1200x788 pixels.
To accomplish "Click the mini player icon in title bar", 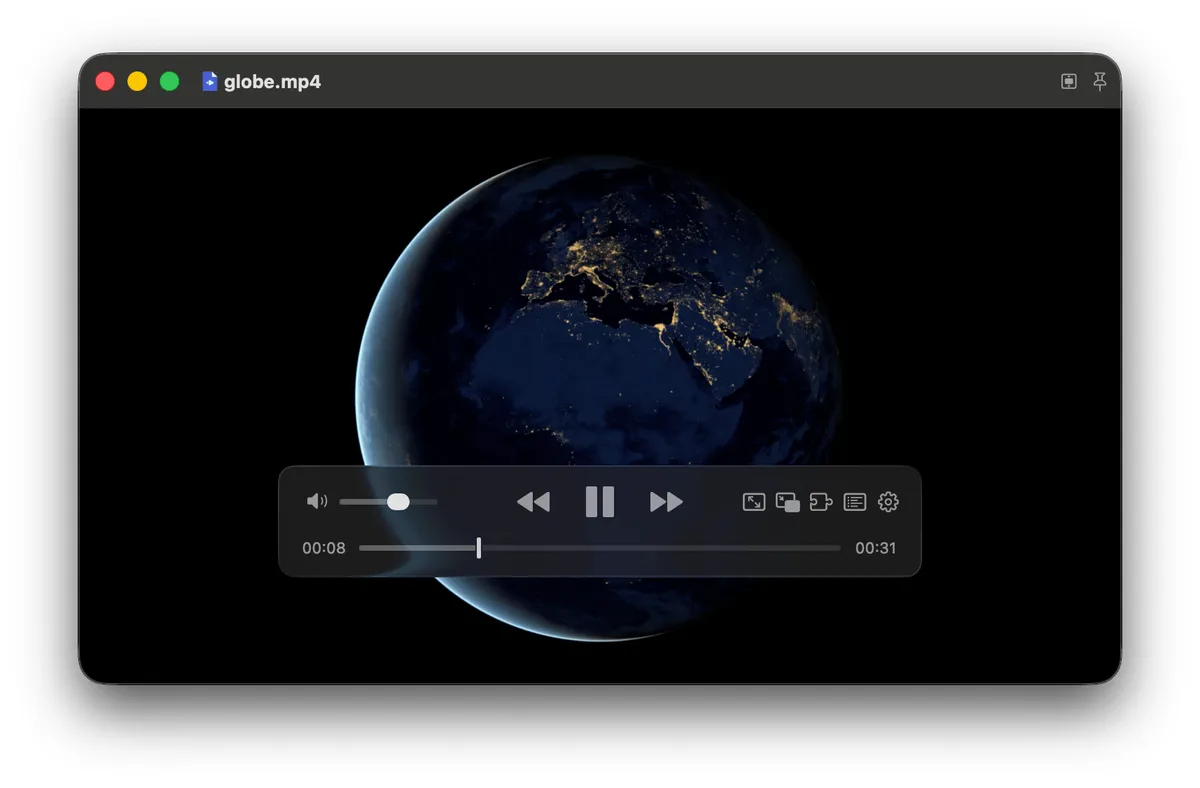I will [x=1069, y=82].
